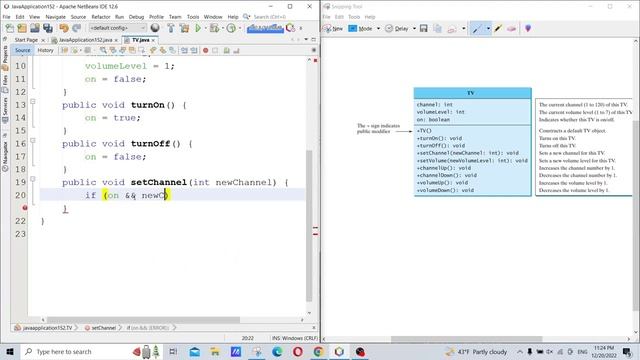Screen dimensions: 640x360
Task: Click the Profile Project clock icon
Action: [x=231, y=28]
